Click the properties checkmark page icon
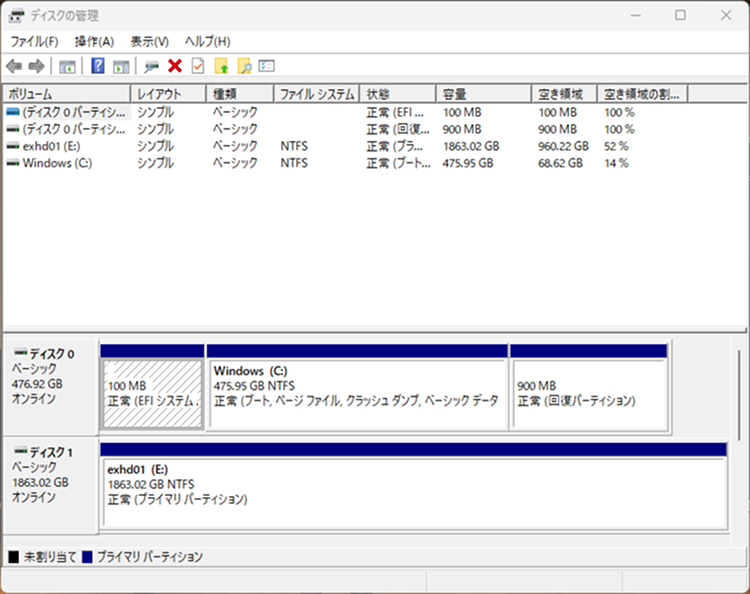Viewport: 750px width, 594px height. tap(198, 66)
